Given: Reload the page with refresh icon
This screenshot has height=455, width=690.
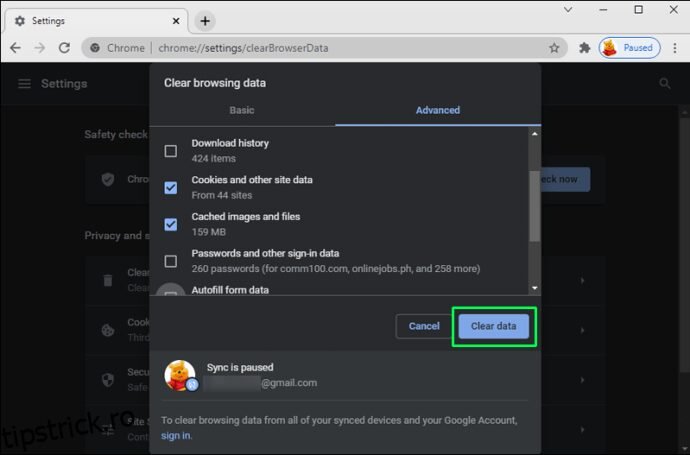Looking at the screenshot, I should coord(64,47).
